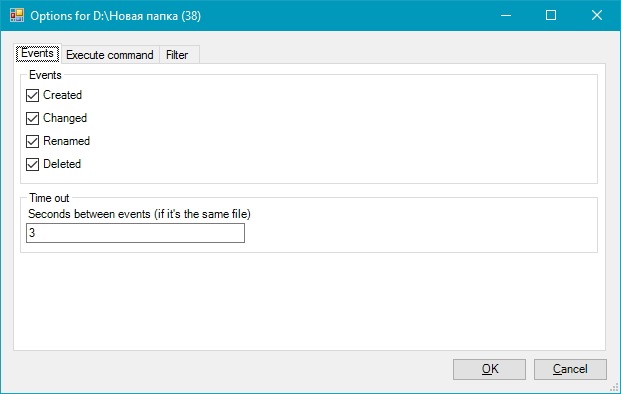This screenshot has width=621, height=394.
Task: Disable the Renamed event checkbox
Action: [x=32, y=141]
